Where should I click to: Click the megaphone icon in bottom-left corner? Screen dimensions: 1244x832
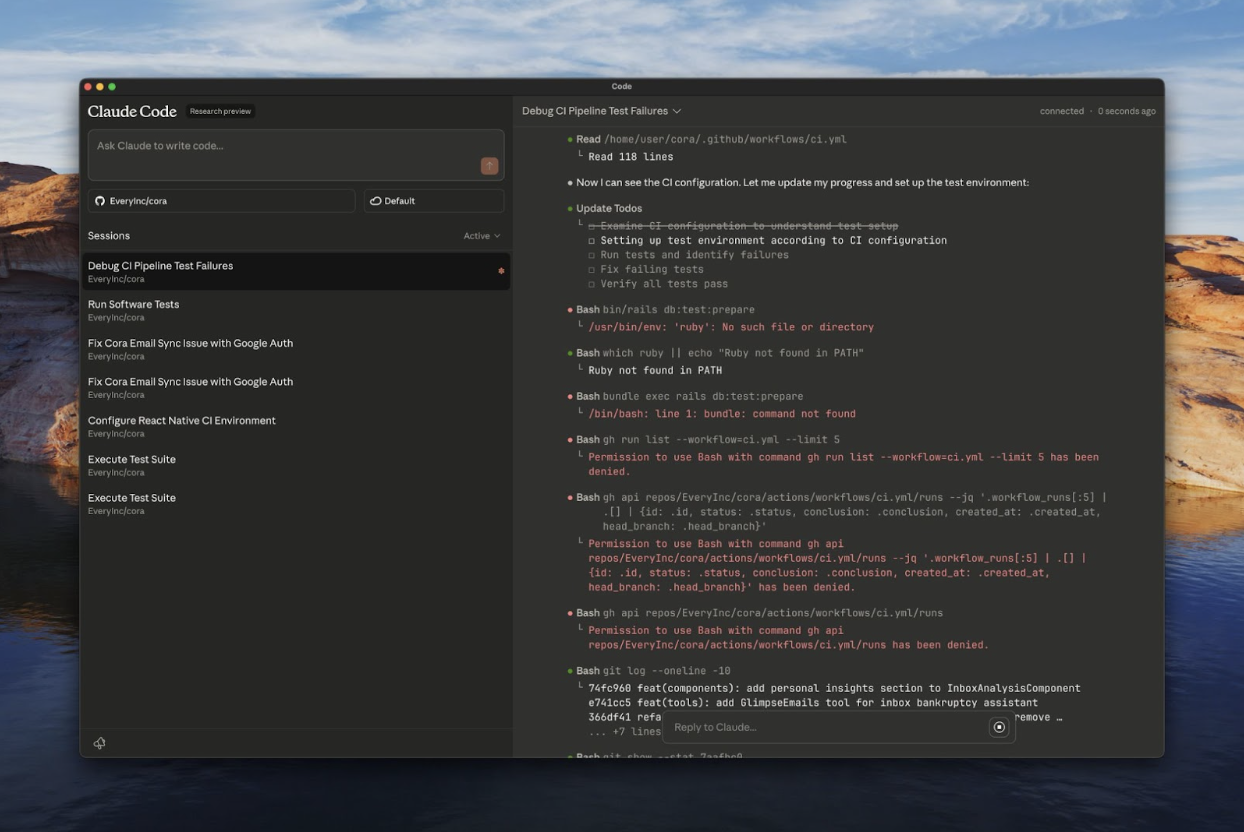click(100, 743)
